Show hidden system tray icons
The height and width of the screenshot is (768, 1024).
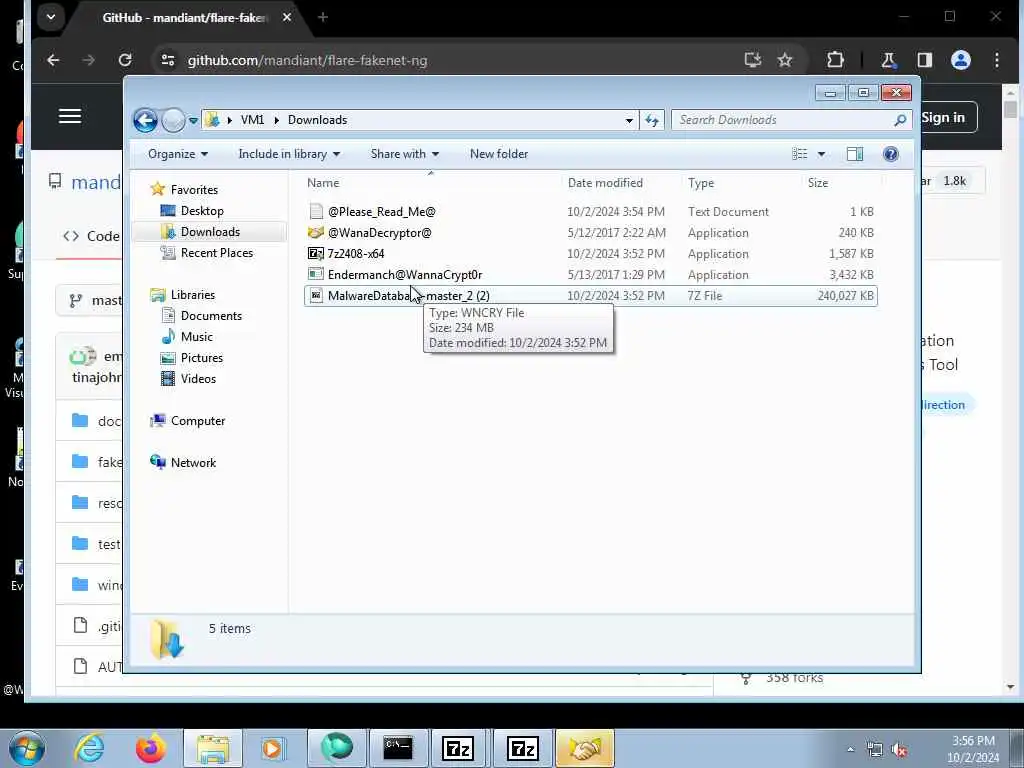click(850, 750)
